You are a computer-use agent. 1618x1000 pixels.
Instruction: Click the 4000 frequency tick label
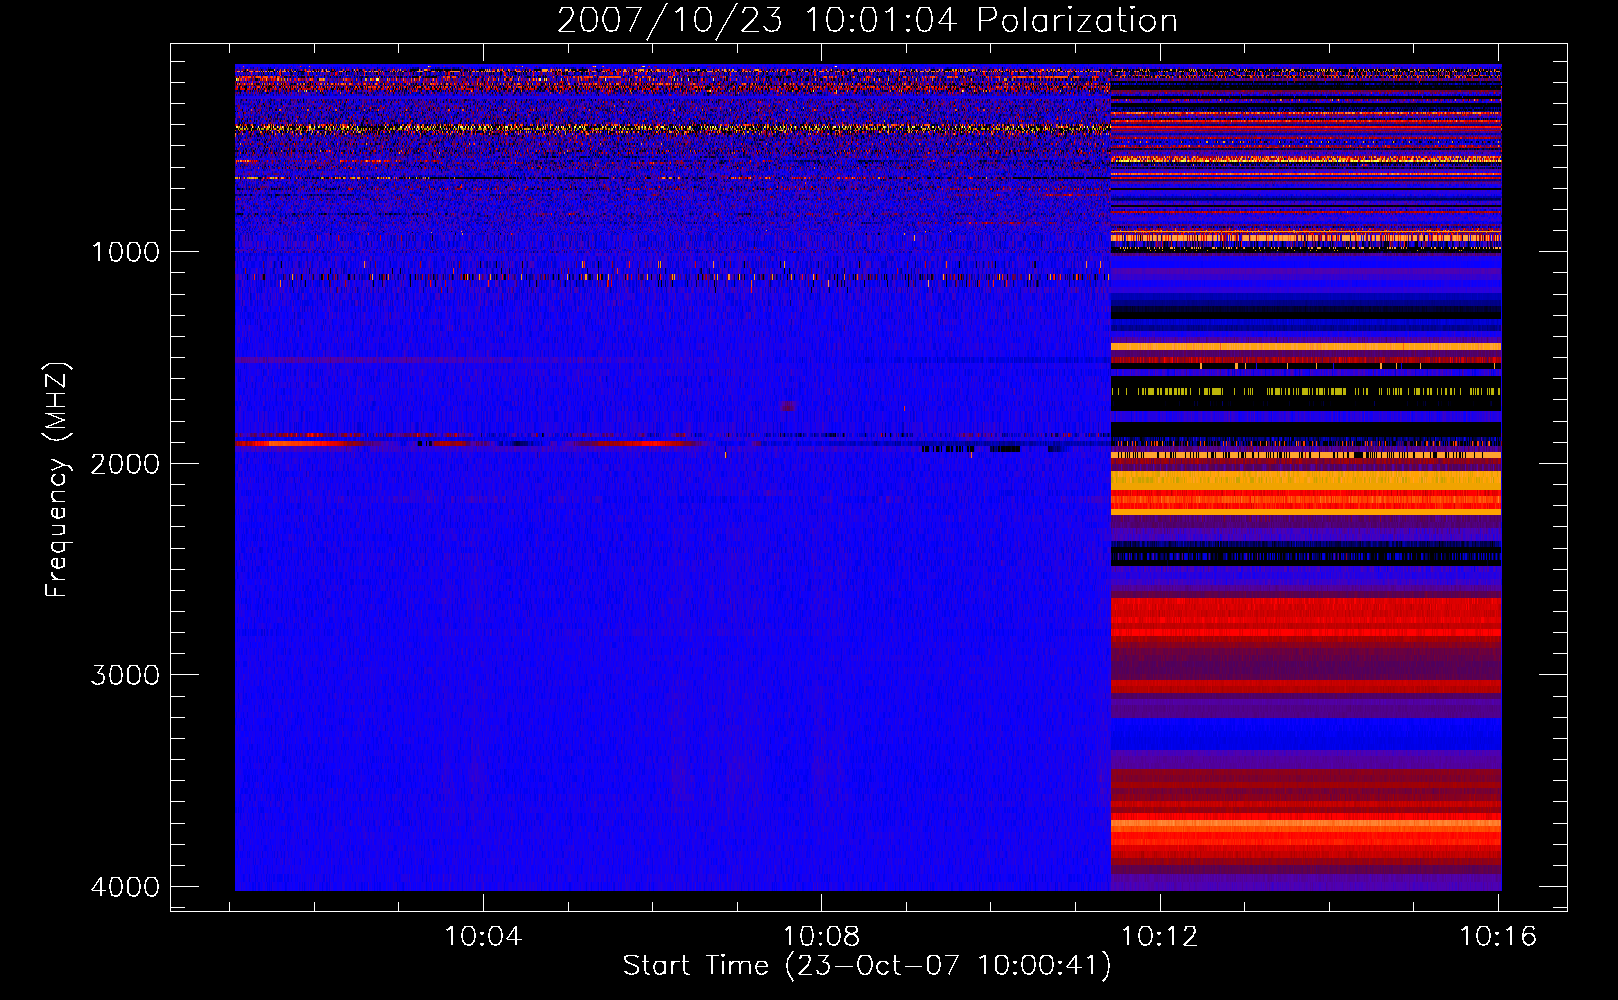coord(125,887)
